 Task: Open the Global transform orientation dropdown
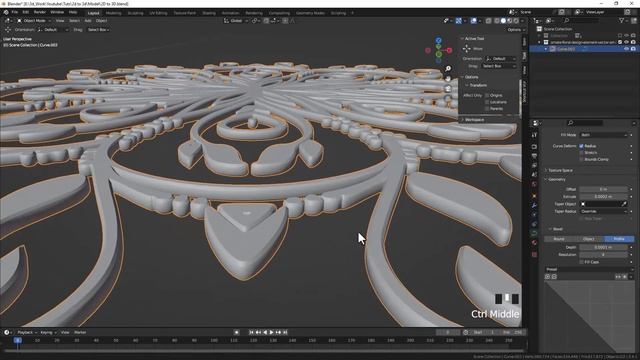[236, 20]
